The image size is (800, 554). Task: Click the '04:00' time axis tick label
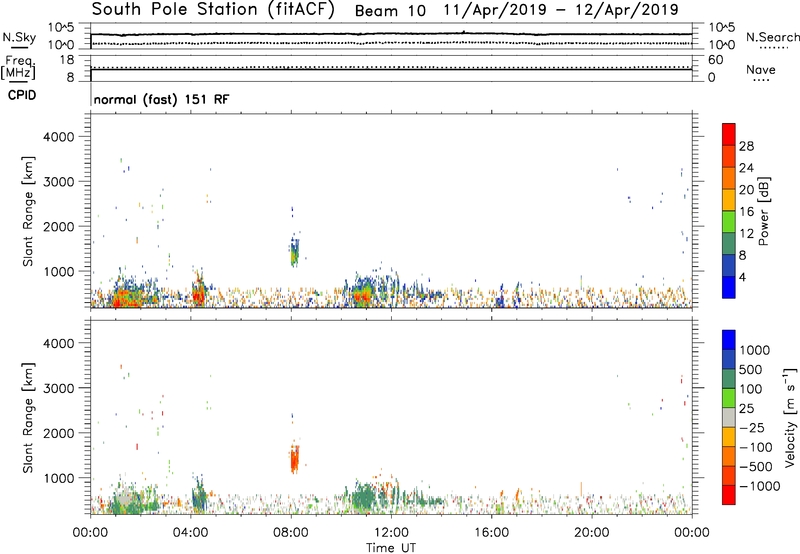click(x=191, y=533)
